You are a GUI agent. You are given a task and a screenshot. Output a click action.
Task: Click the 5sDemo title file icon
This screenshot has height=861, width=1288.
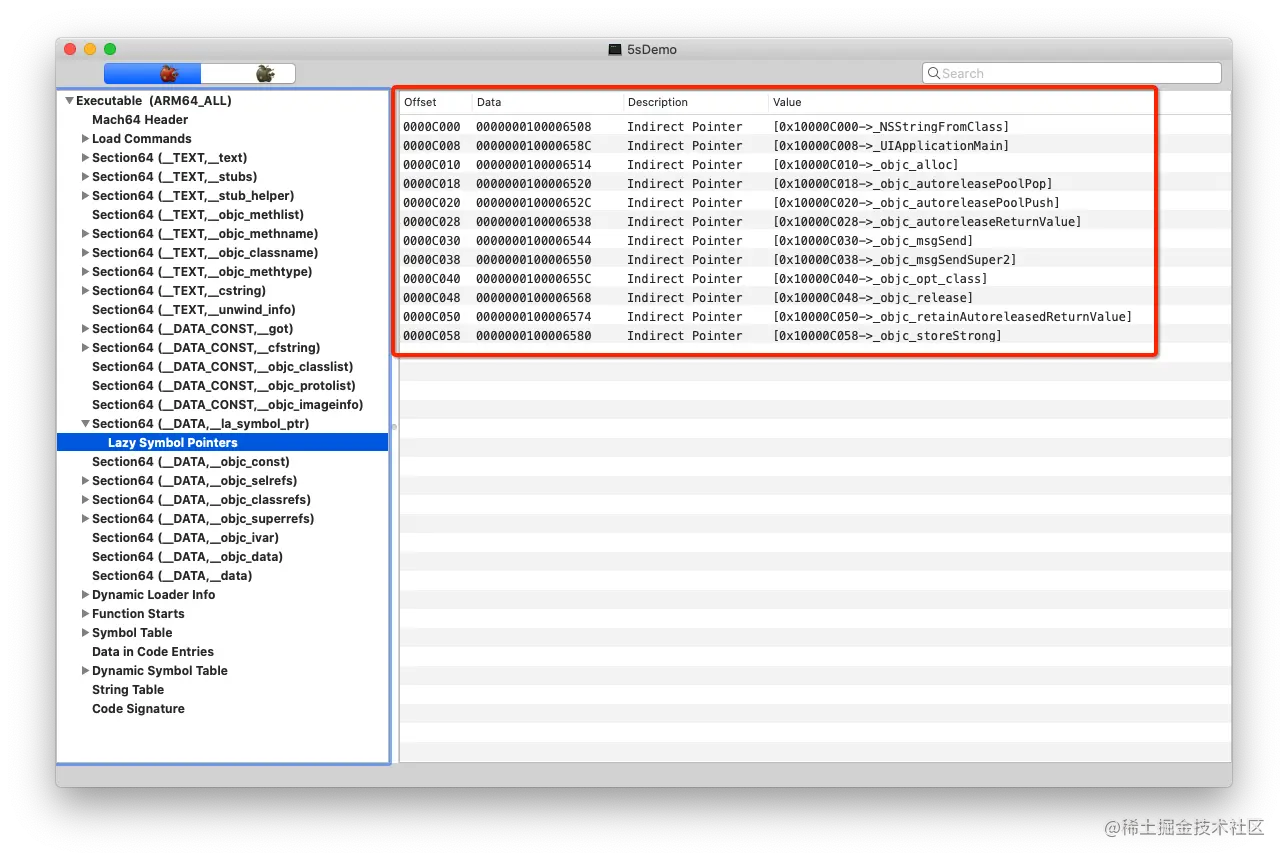point(615,49)
